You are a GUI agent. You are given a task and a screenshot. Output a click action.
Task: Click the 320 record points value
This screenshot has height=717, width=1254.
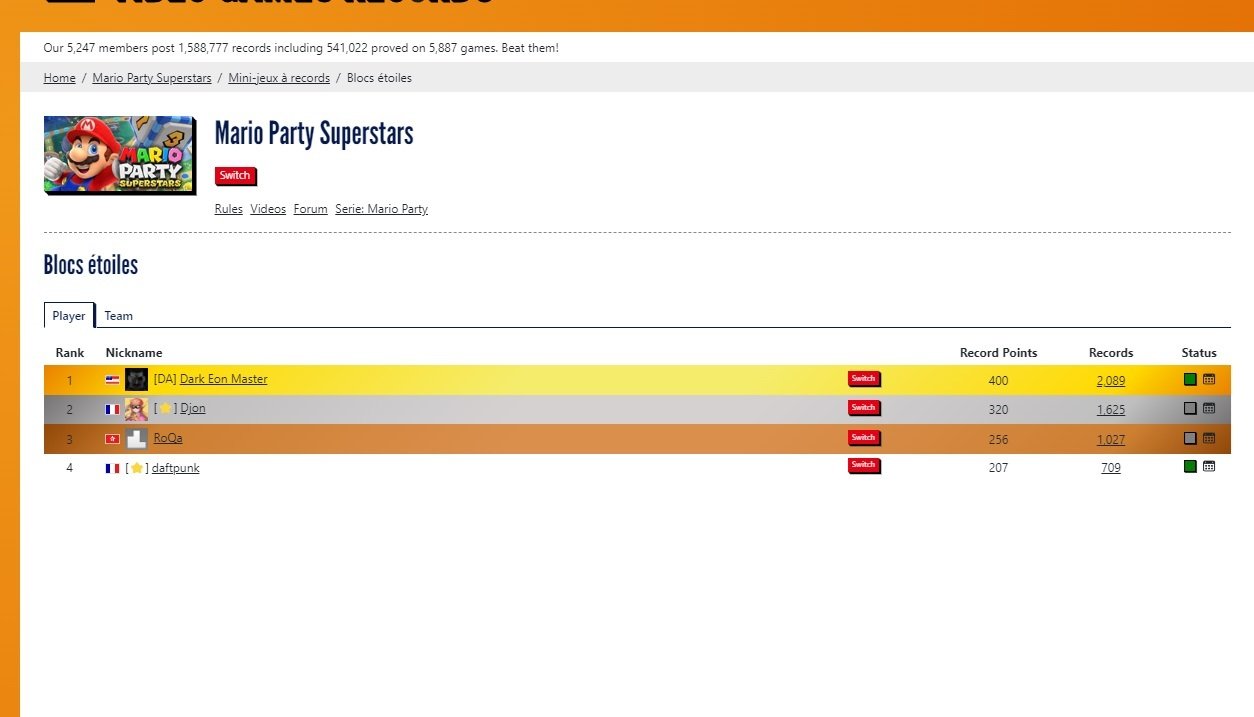click(998, 410)
